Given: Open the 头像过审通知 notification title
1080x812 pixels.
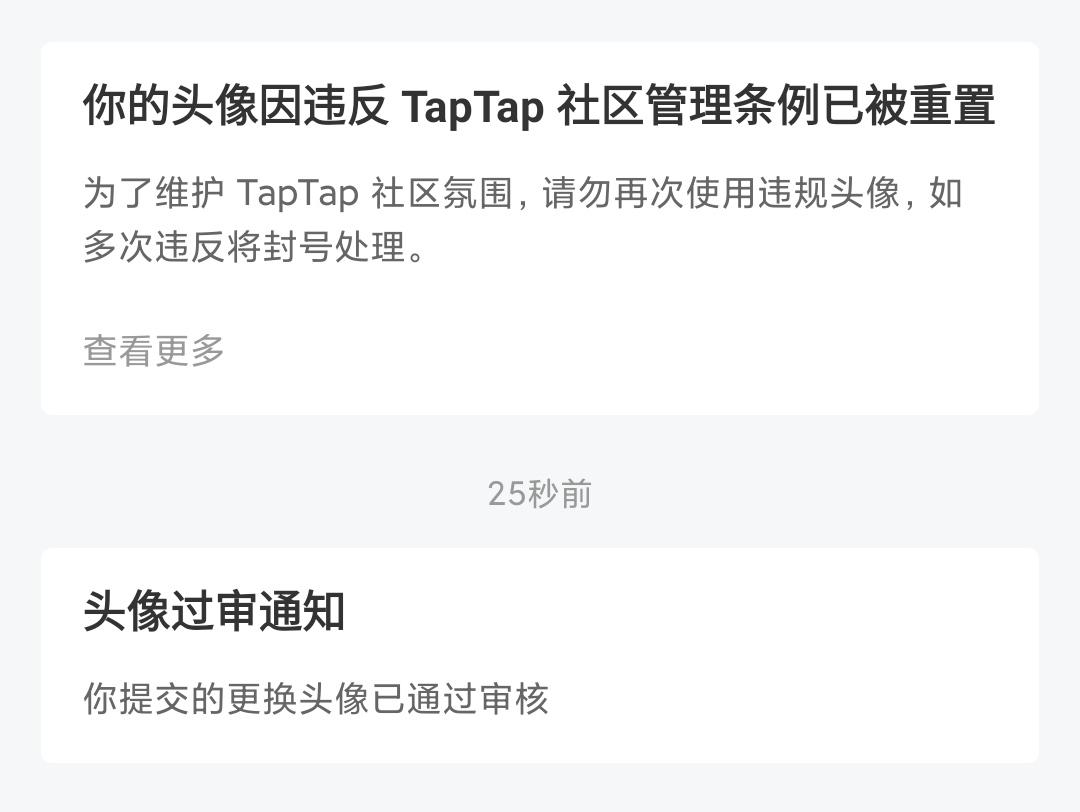Looking at the screenshot, I should tap(214, 611).
